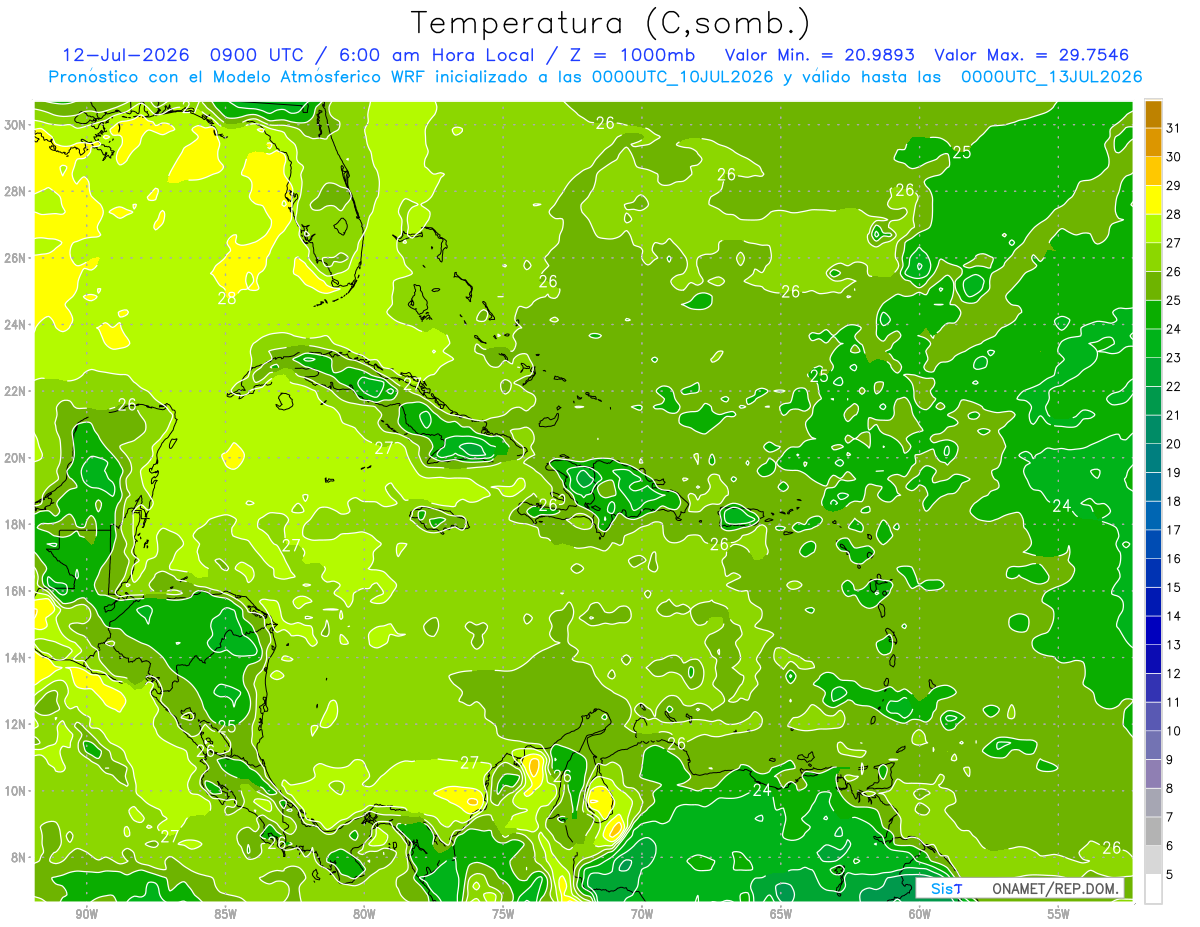Click the "20" value on the color scale
The width and height of the screenshot is (1200, 927).
(1174, 444)
